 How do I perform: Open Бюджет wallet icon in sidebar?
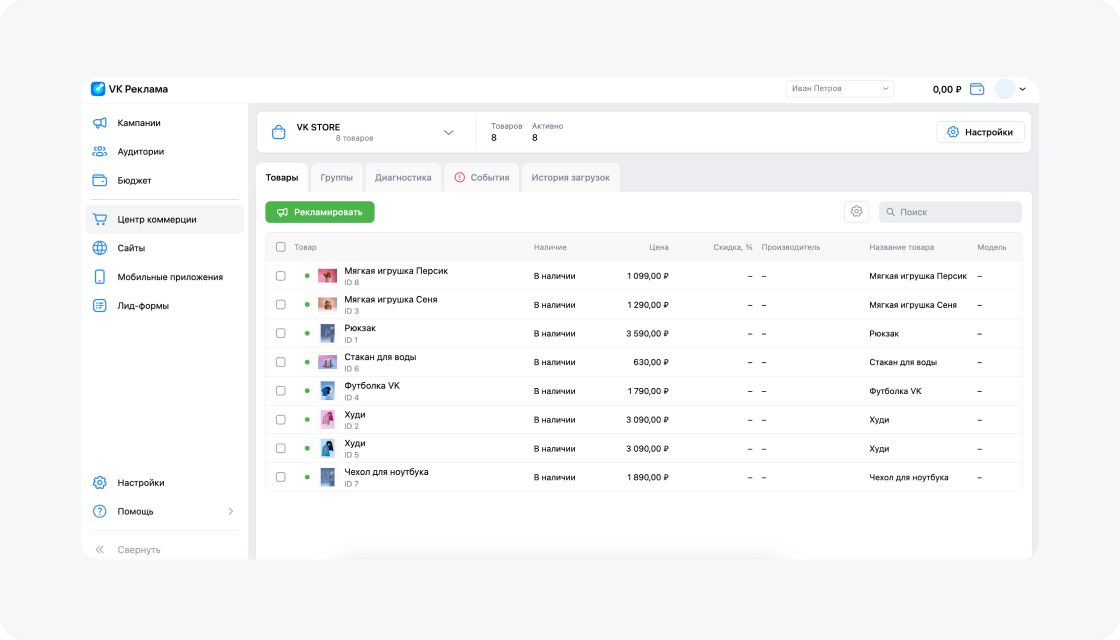(100, 180)
